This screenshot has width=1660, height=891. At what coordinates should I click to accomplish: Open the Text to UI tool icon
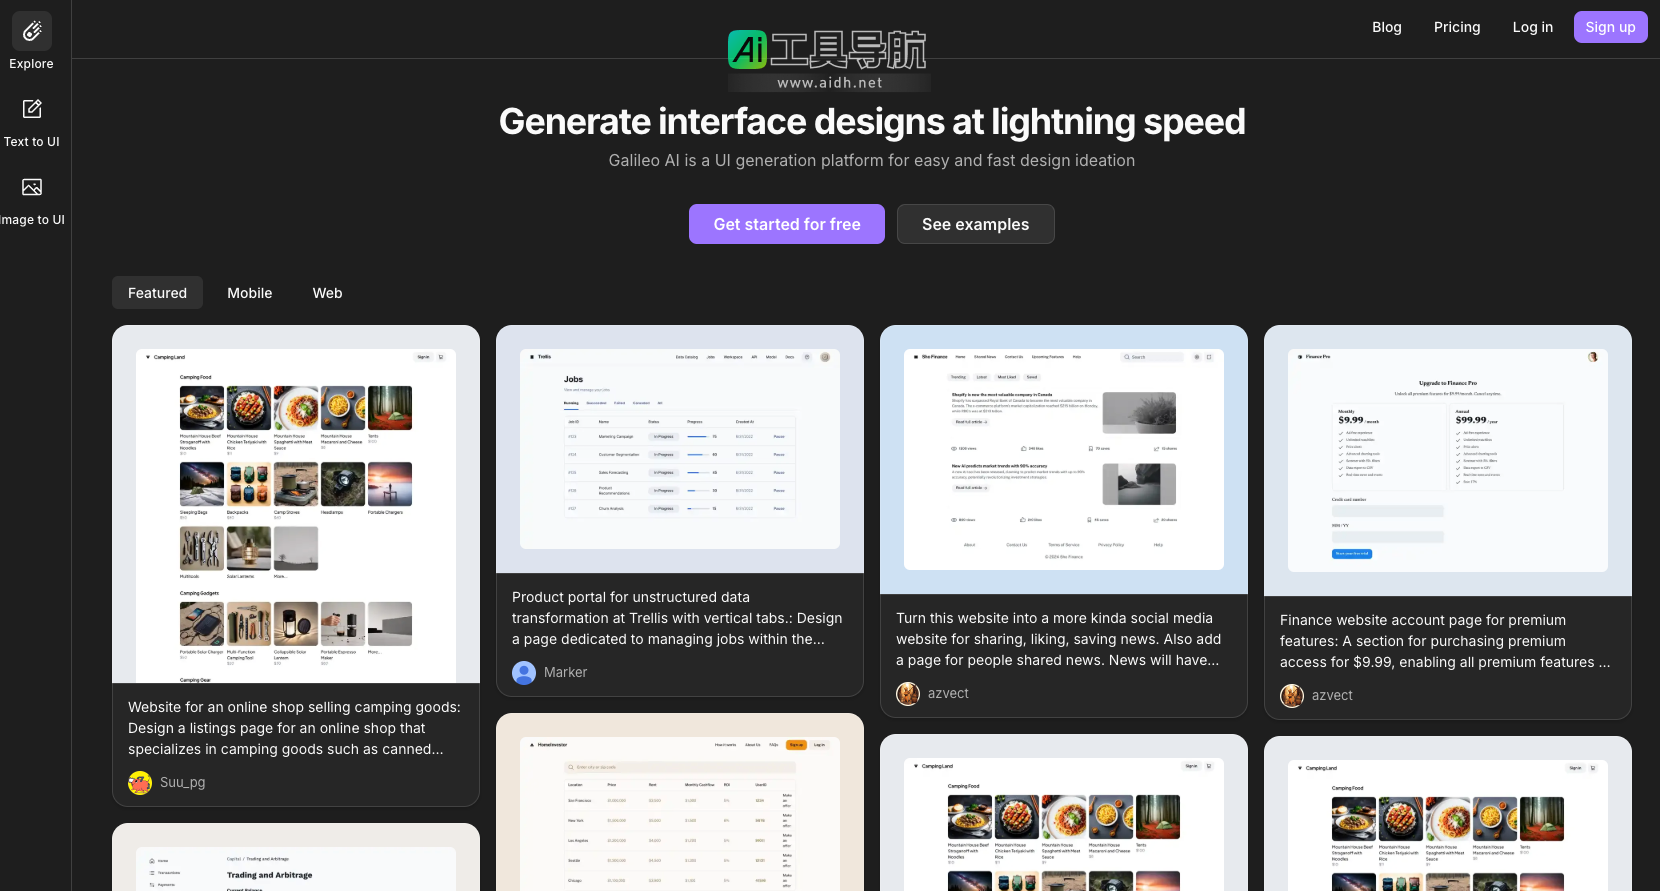32,109
